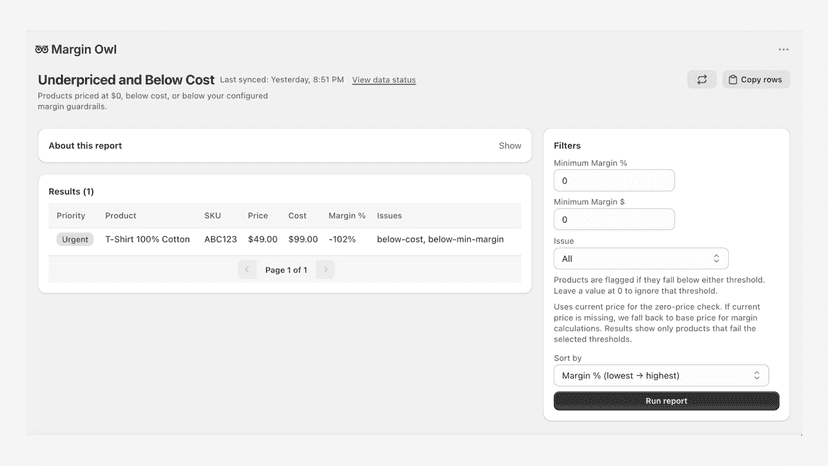Click the $99.00 cost cell
828x466 pixels.
click(303, 239)
